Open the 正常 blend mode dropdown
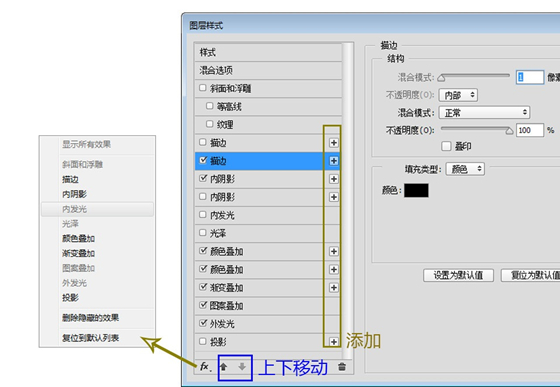 484,112
